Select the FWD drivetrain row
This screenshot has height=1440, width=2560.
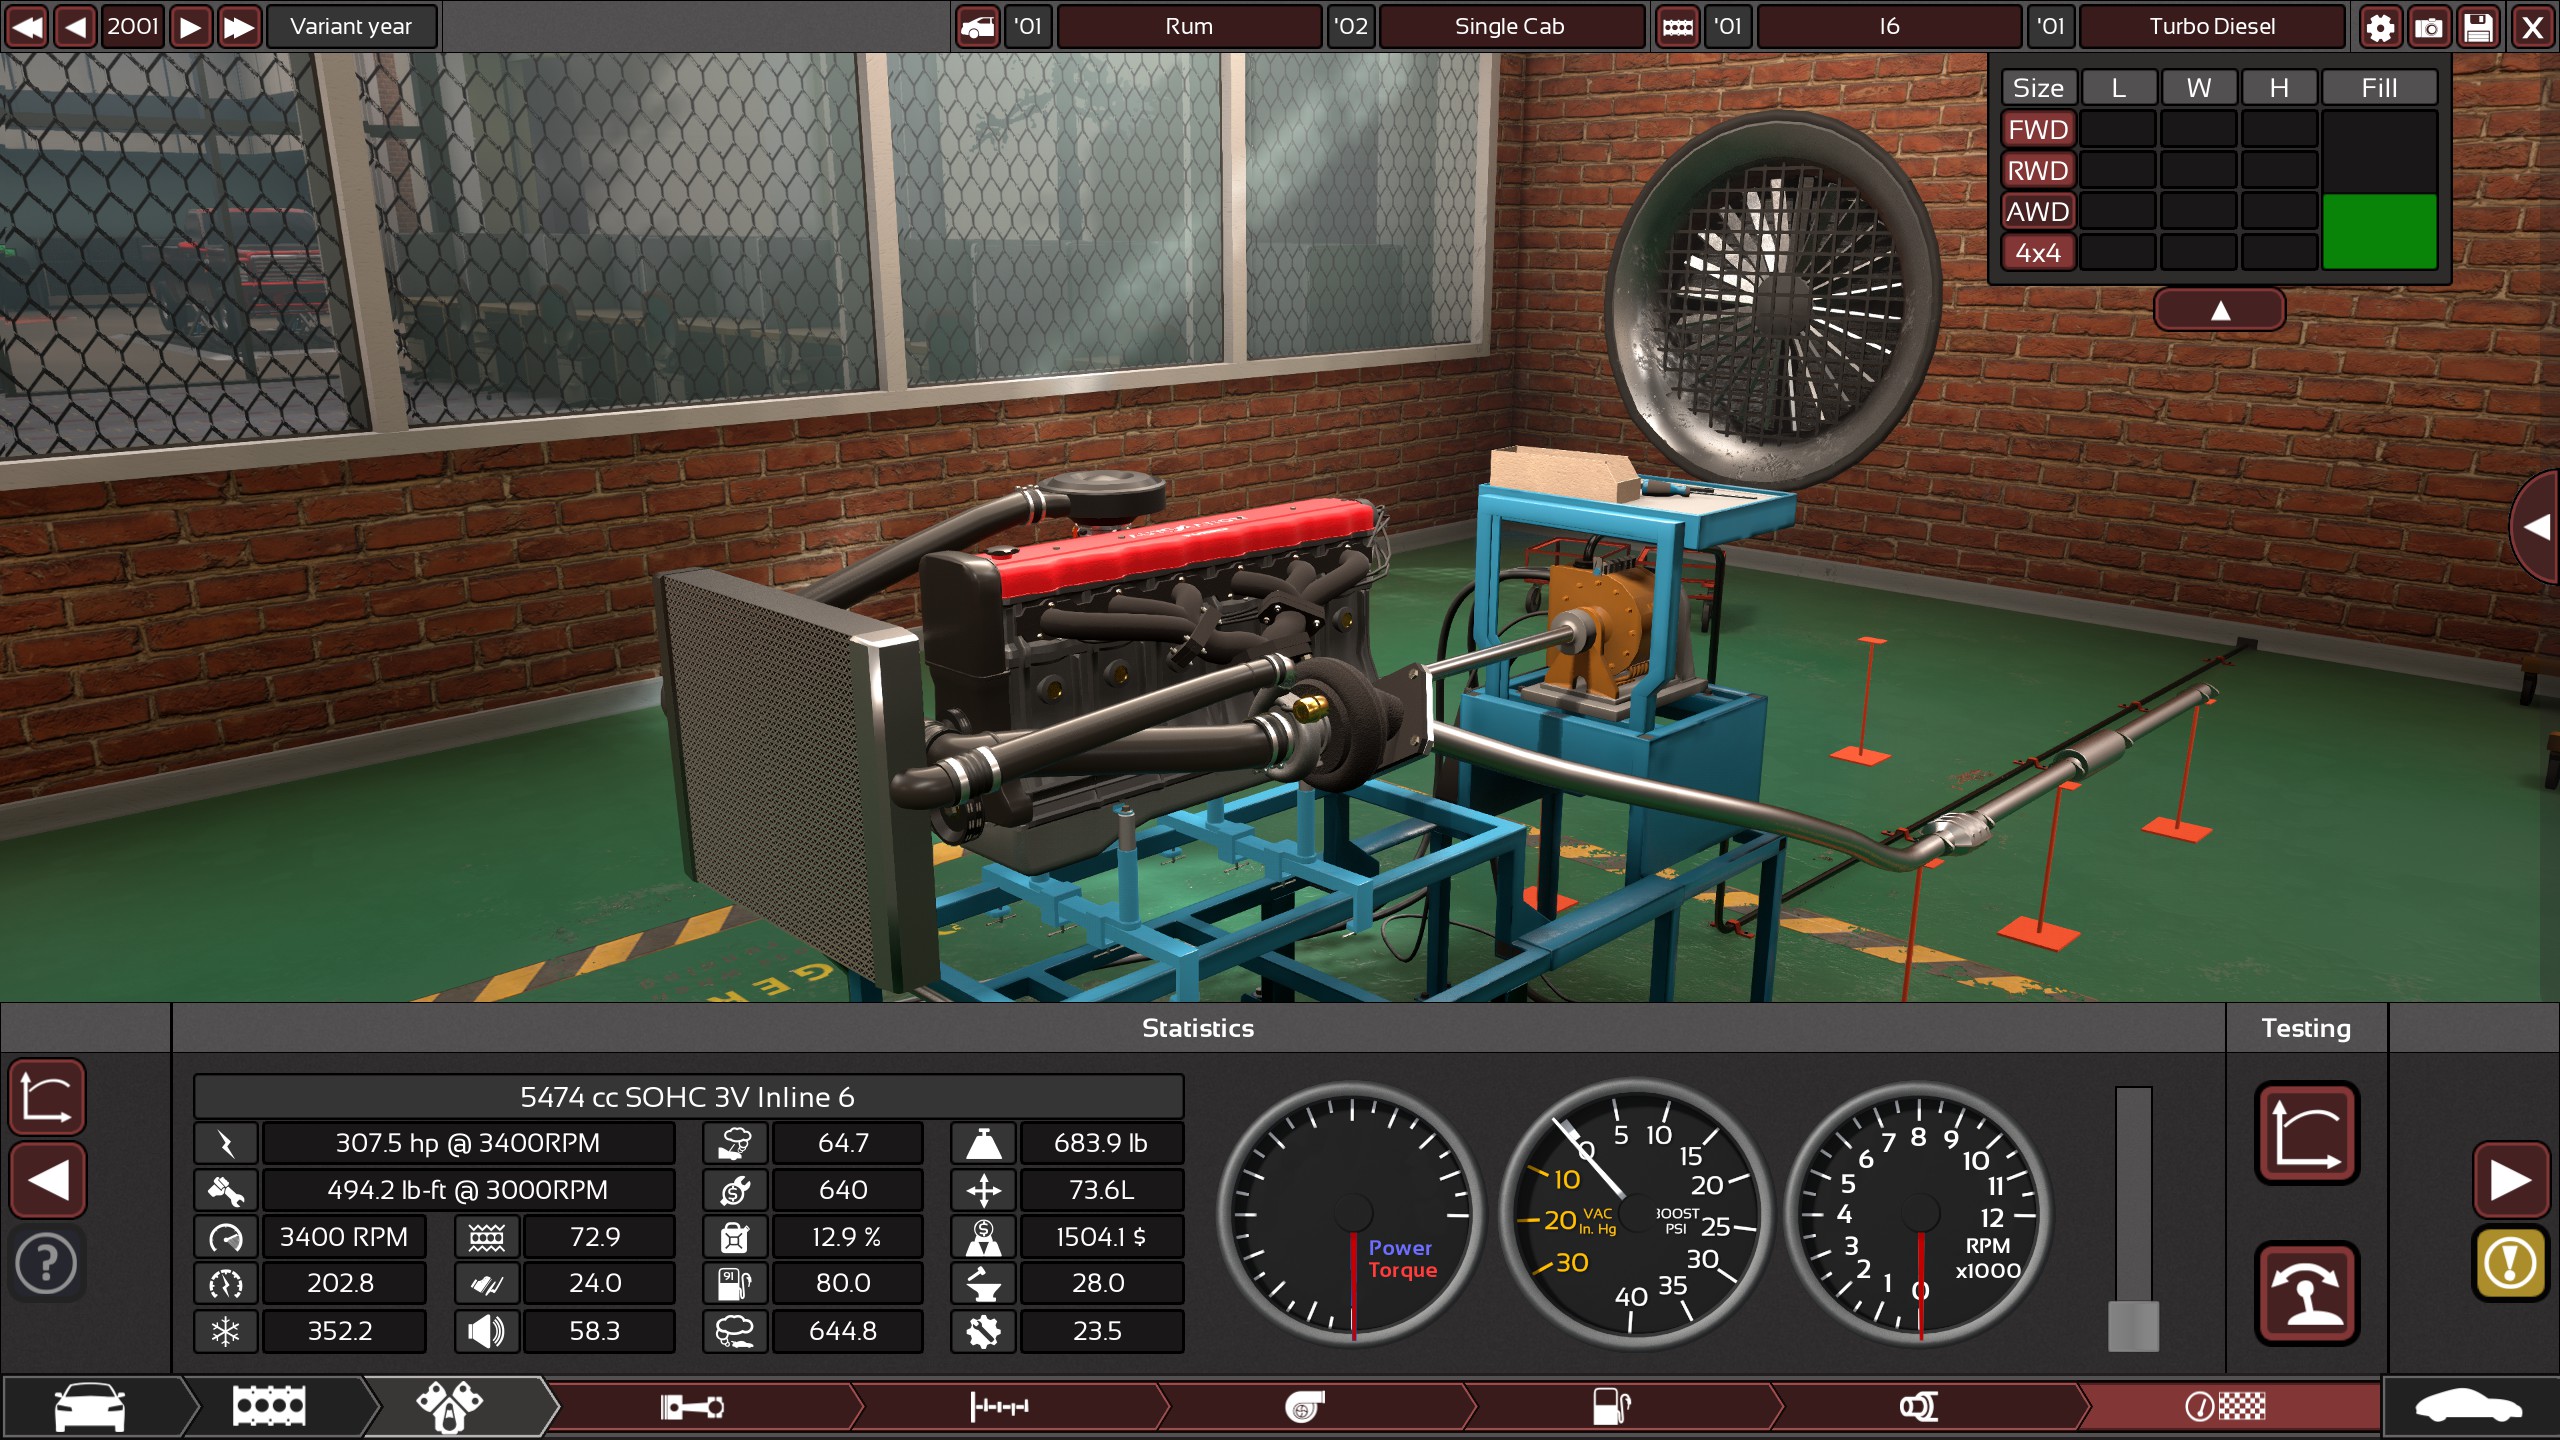tap(2038, 130)
